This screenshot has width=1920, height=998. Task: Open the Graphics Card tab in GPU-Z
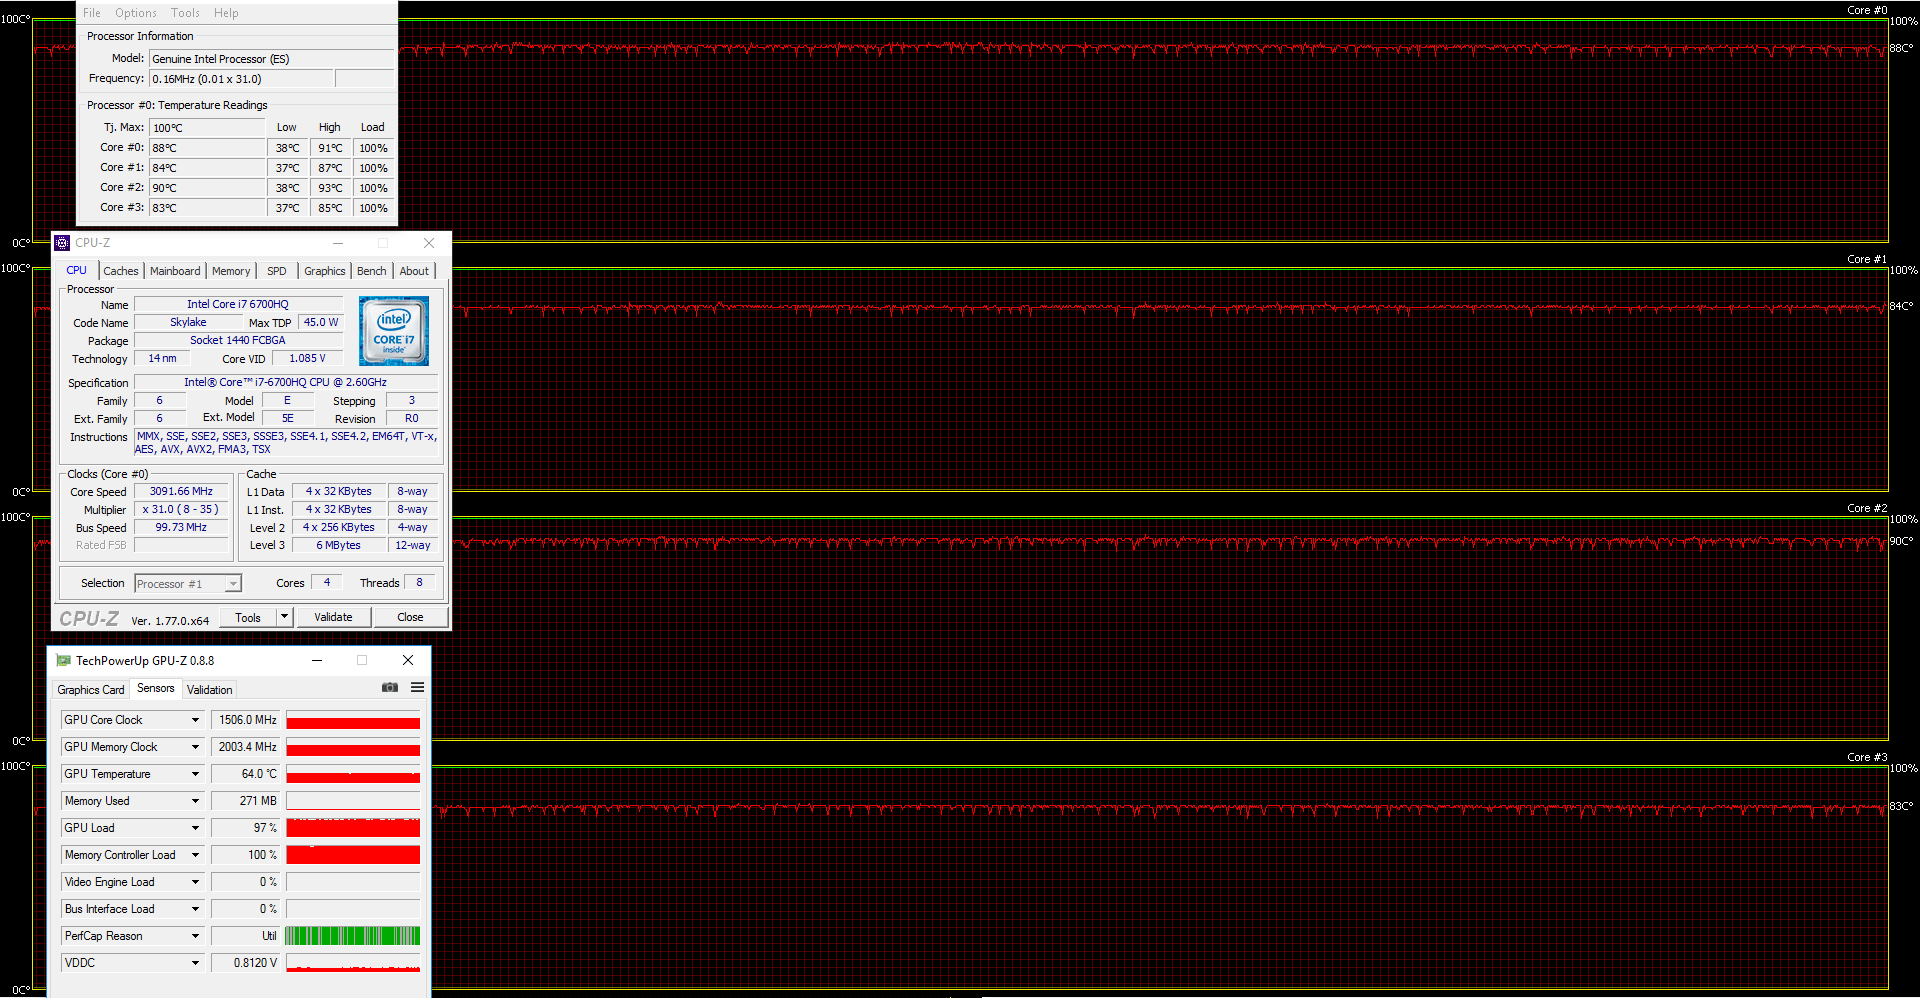coord(91,690)
